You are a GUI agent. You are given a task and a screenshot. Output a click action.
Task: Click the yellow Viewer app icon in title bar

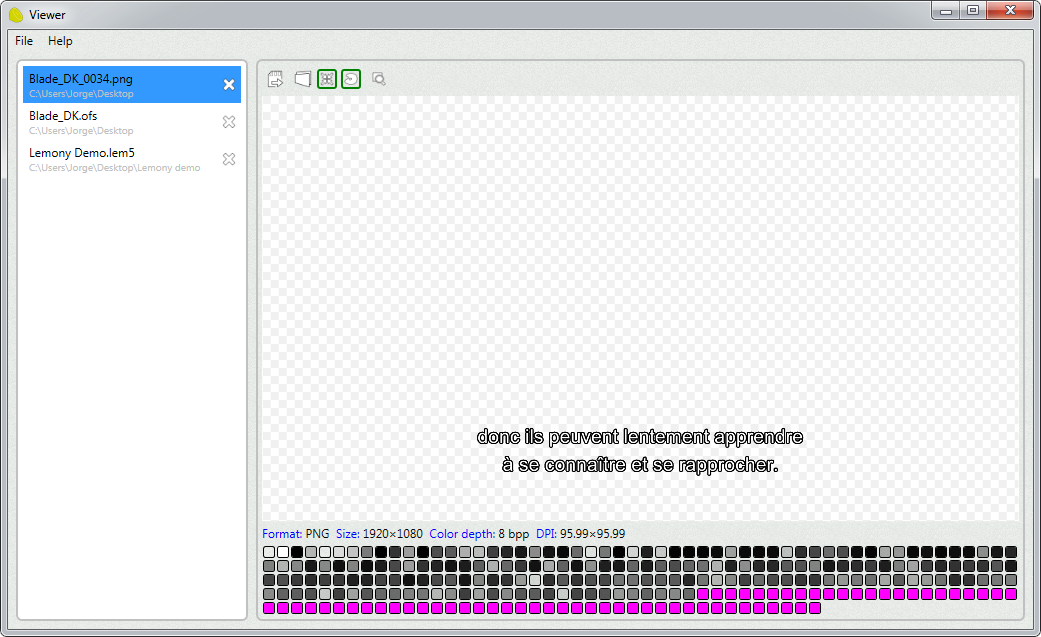tap(16, 15)
